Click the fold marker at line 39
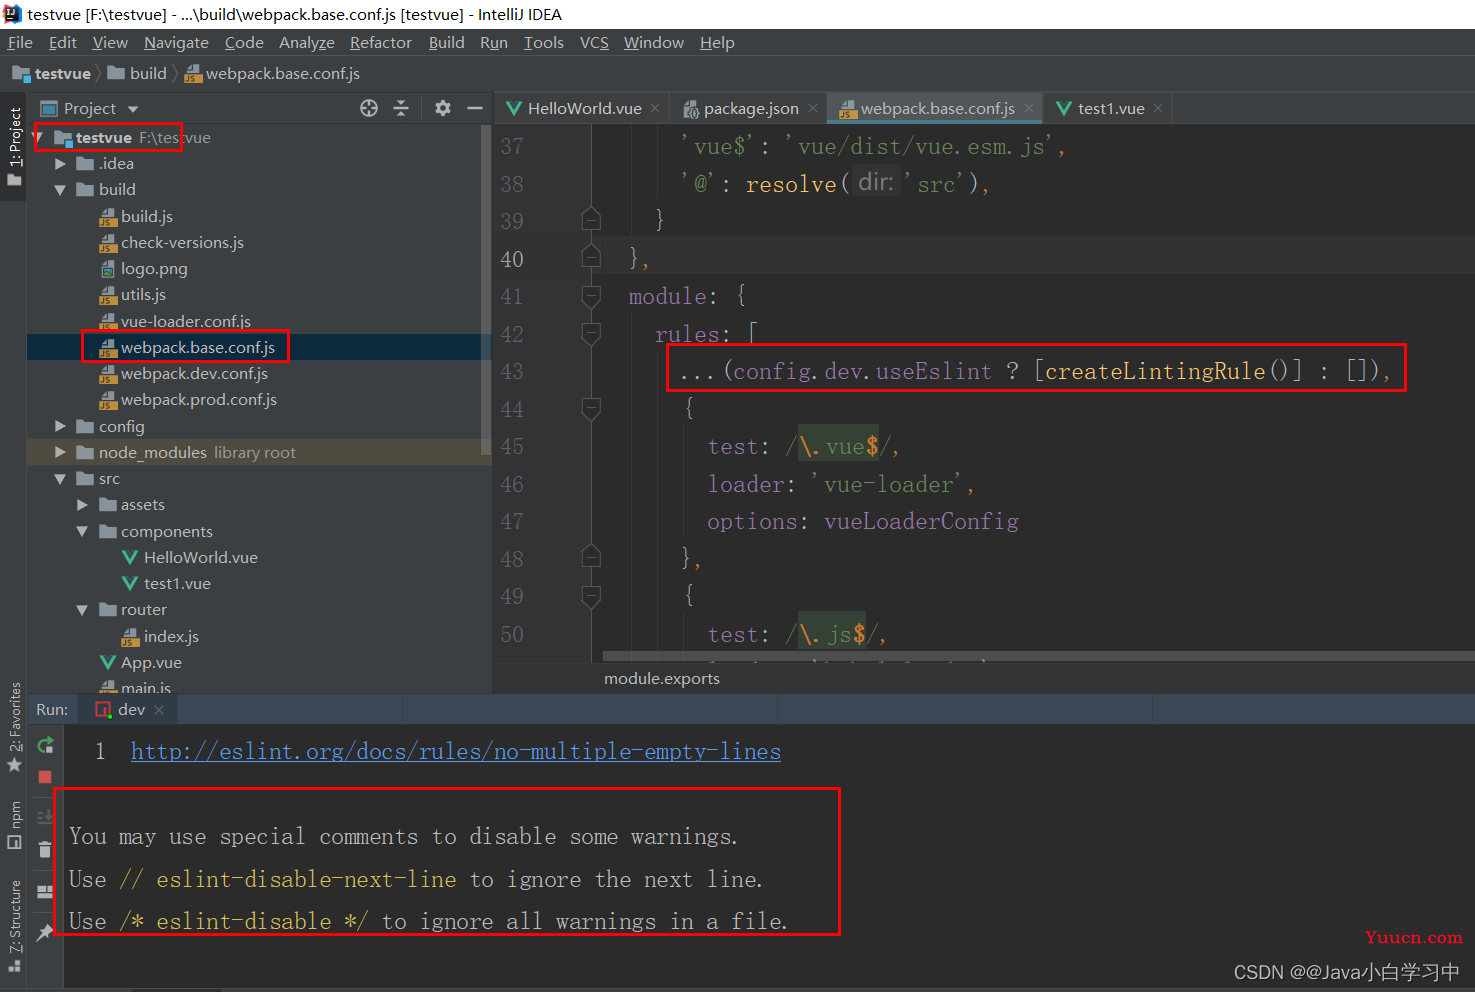Image resolution: width=1475 pixels, height=992 pixels. tap(591, 219)
